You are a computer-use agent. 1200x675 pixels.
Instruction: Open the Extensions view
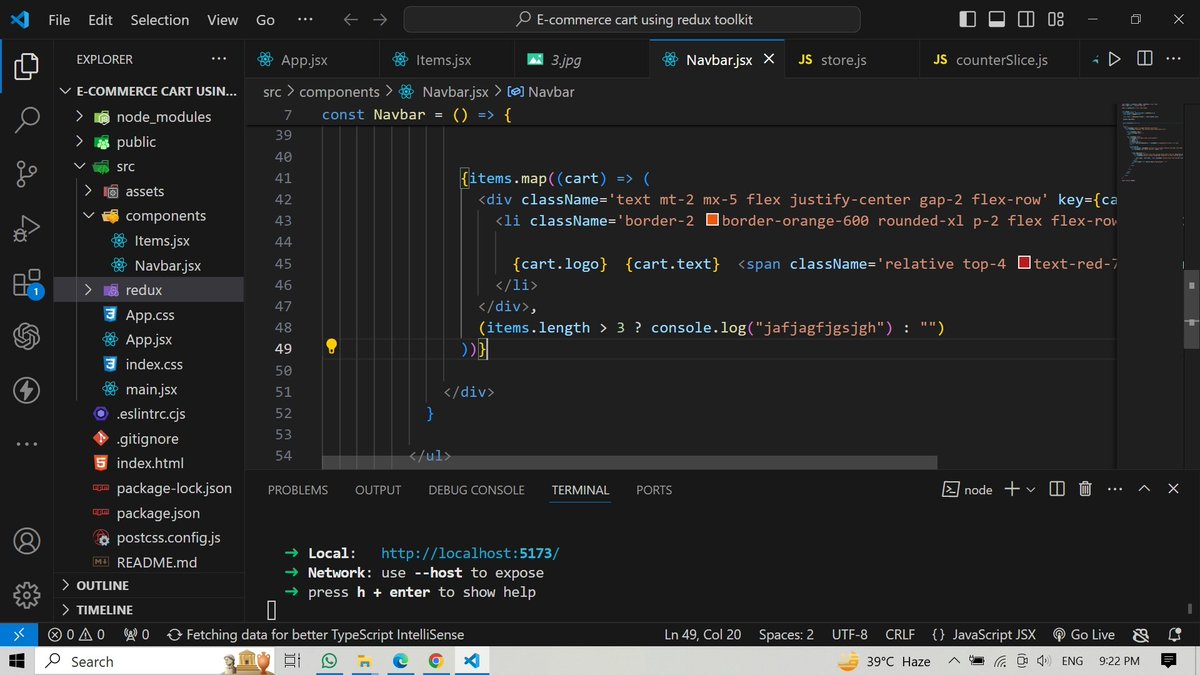27,283
